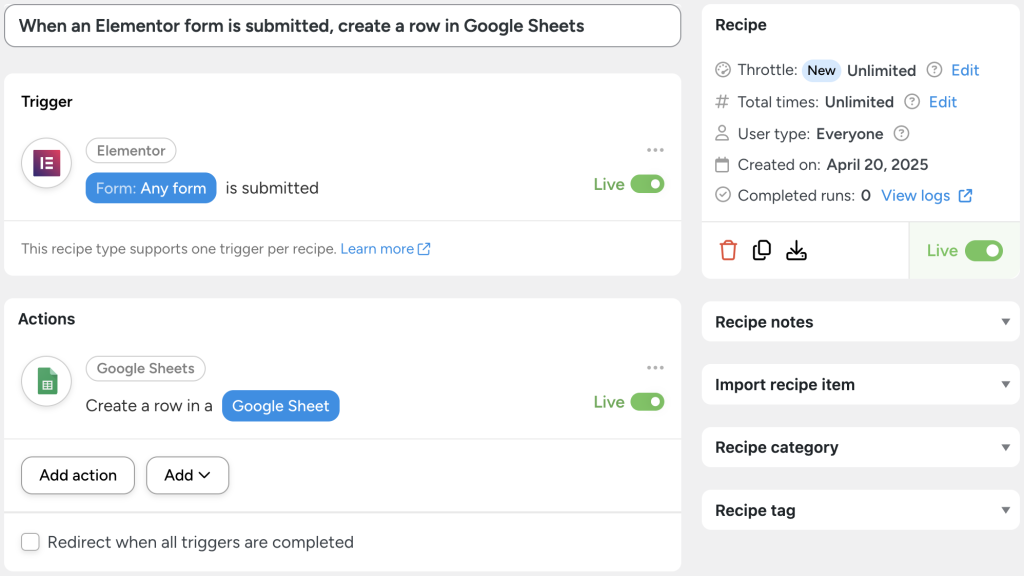Delete the recipe using the trash icon
1024x576 pixels.
tap(727, 249)
